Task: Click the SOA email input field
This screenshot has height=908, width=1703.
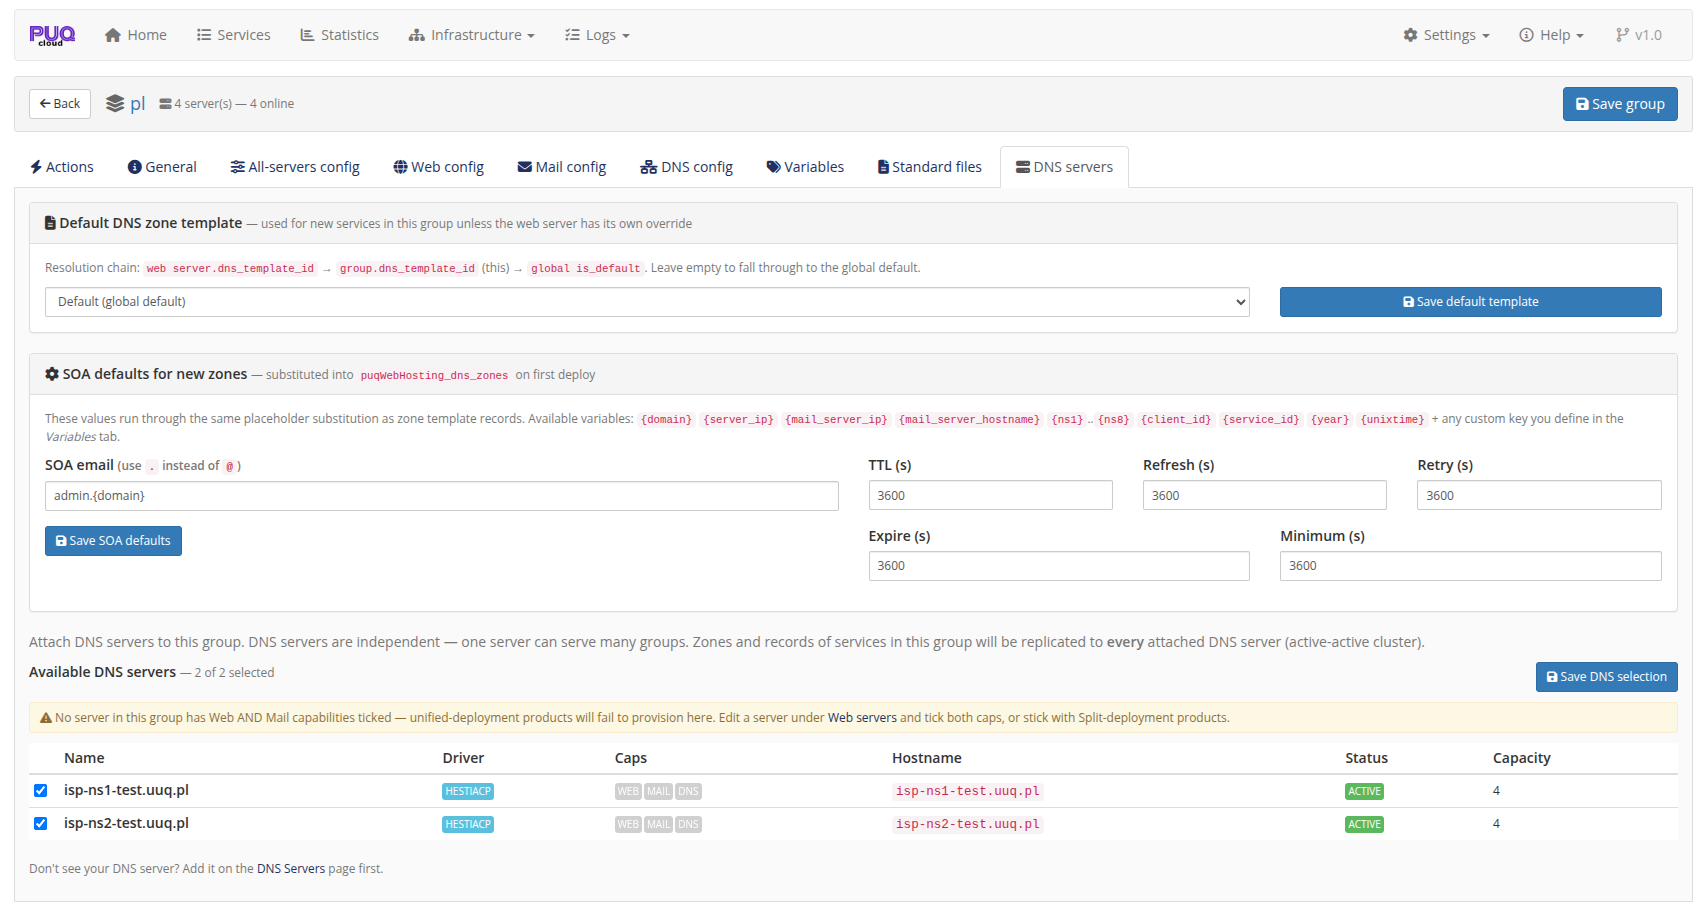Action: tap(442, 496)
